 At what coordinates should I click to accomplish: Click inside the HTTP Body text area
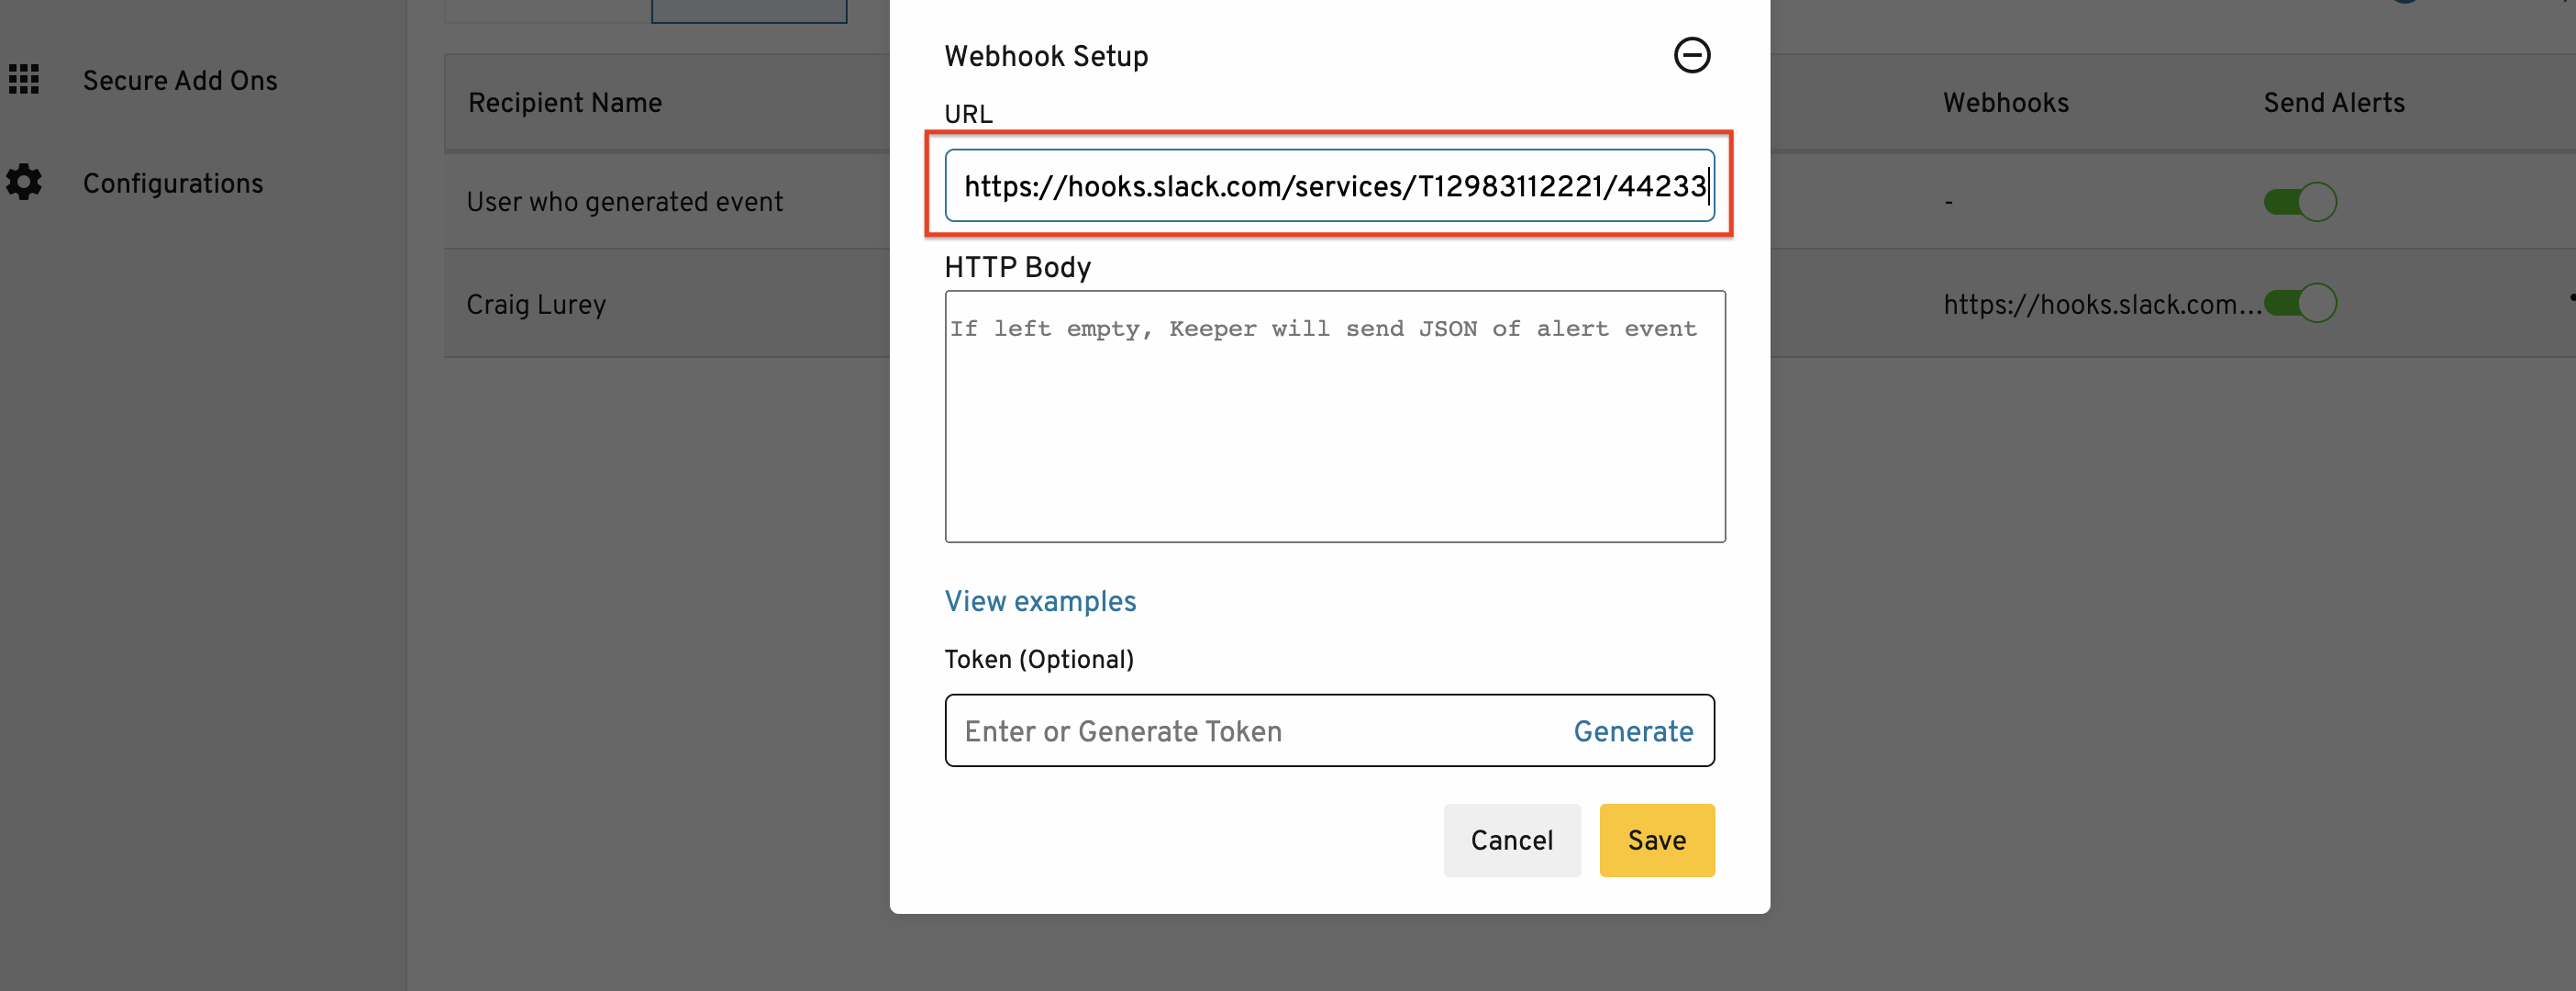click(1334, 416)
